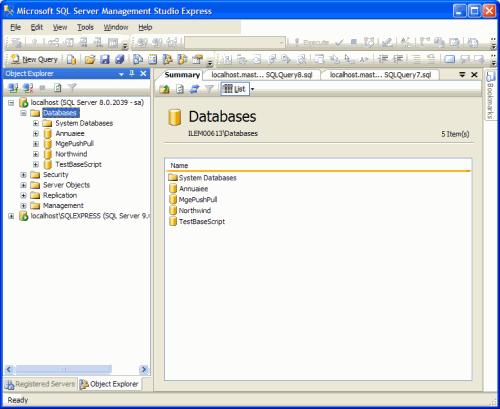Click the Up folder icon in Summary toolbar
This screenshot has height=409, width=500.
point(164,89)
